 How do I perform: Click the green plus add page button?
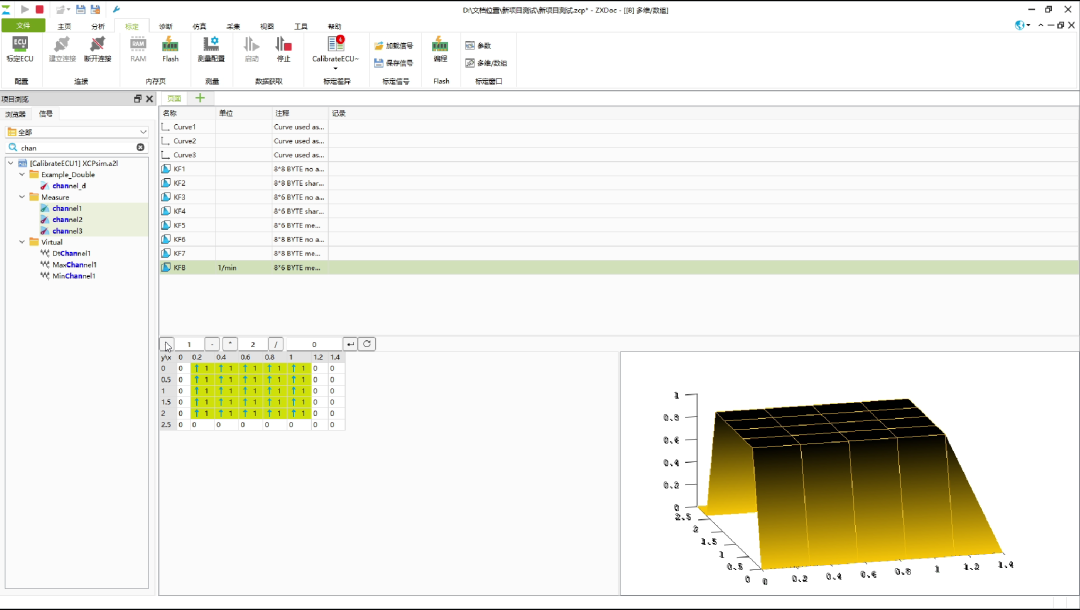tap(200, 98)
